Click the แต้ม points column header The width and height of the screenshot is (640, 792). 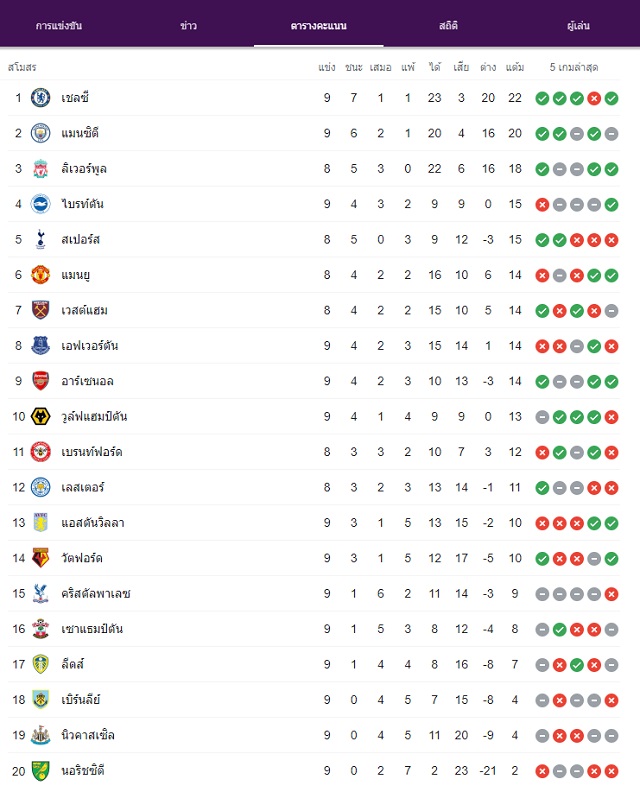[x=515, y=67]
